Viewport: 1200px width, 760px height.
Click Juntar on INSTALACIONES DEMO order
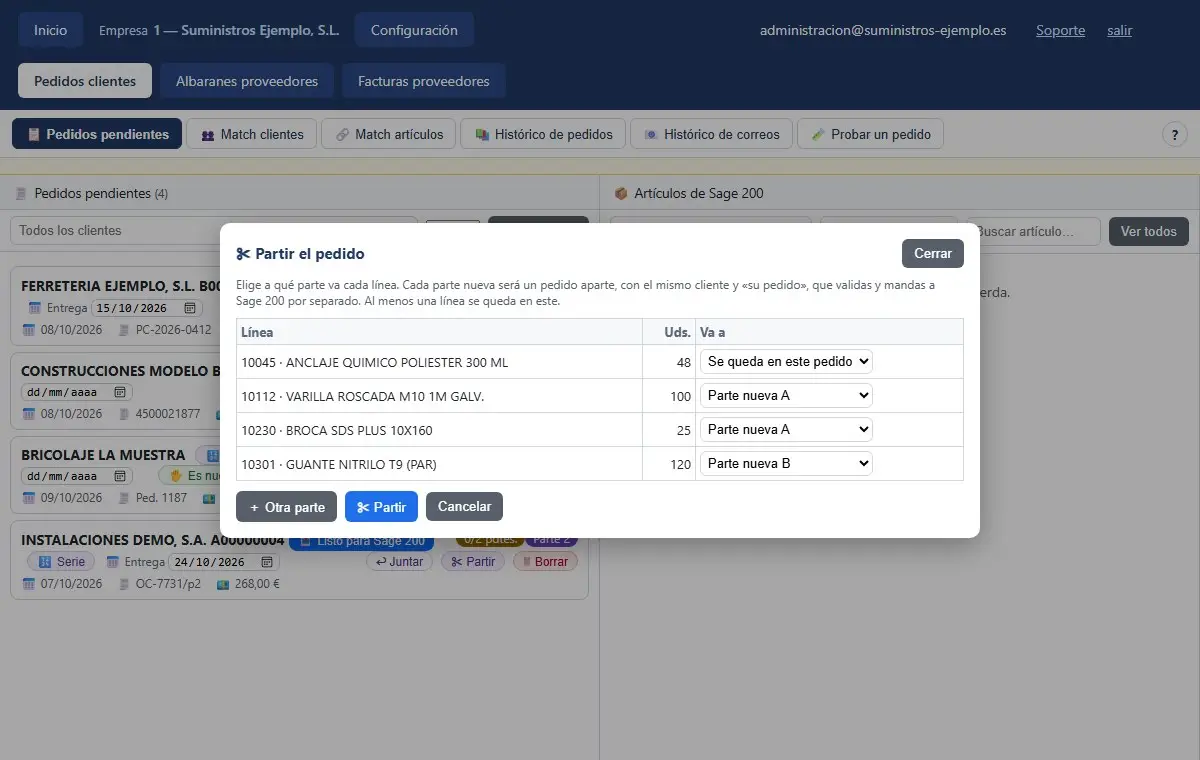tap(400, 561)
